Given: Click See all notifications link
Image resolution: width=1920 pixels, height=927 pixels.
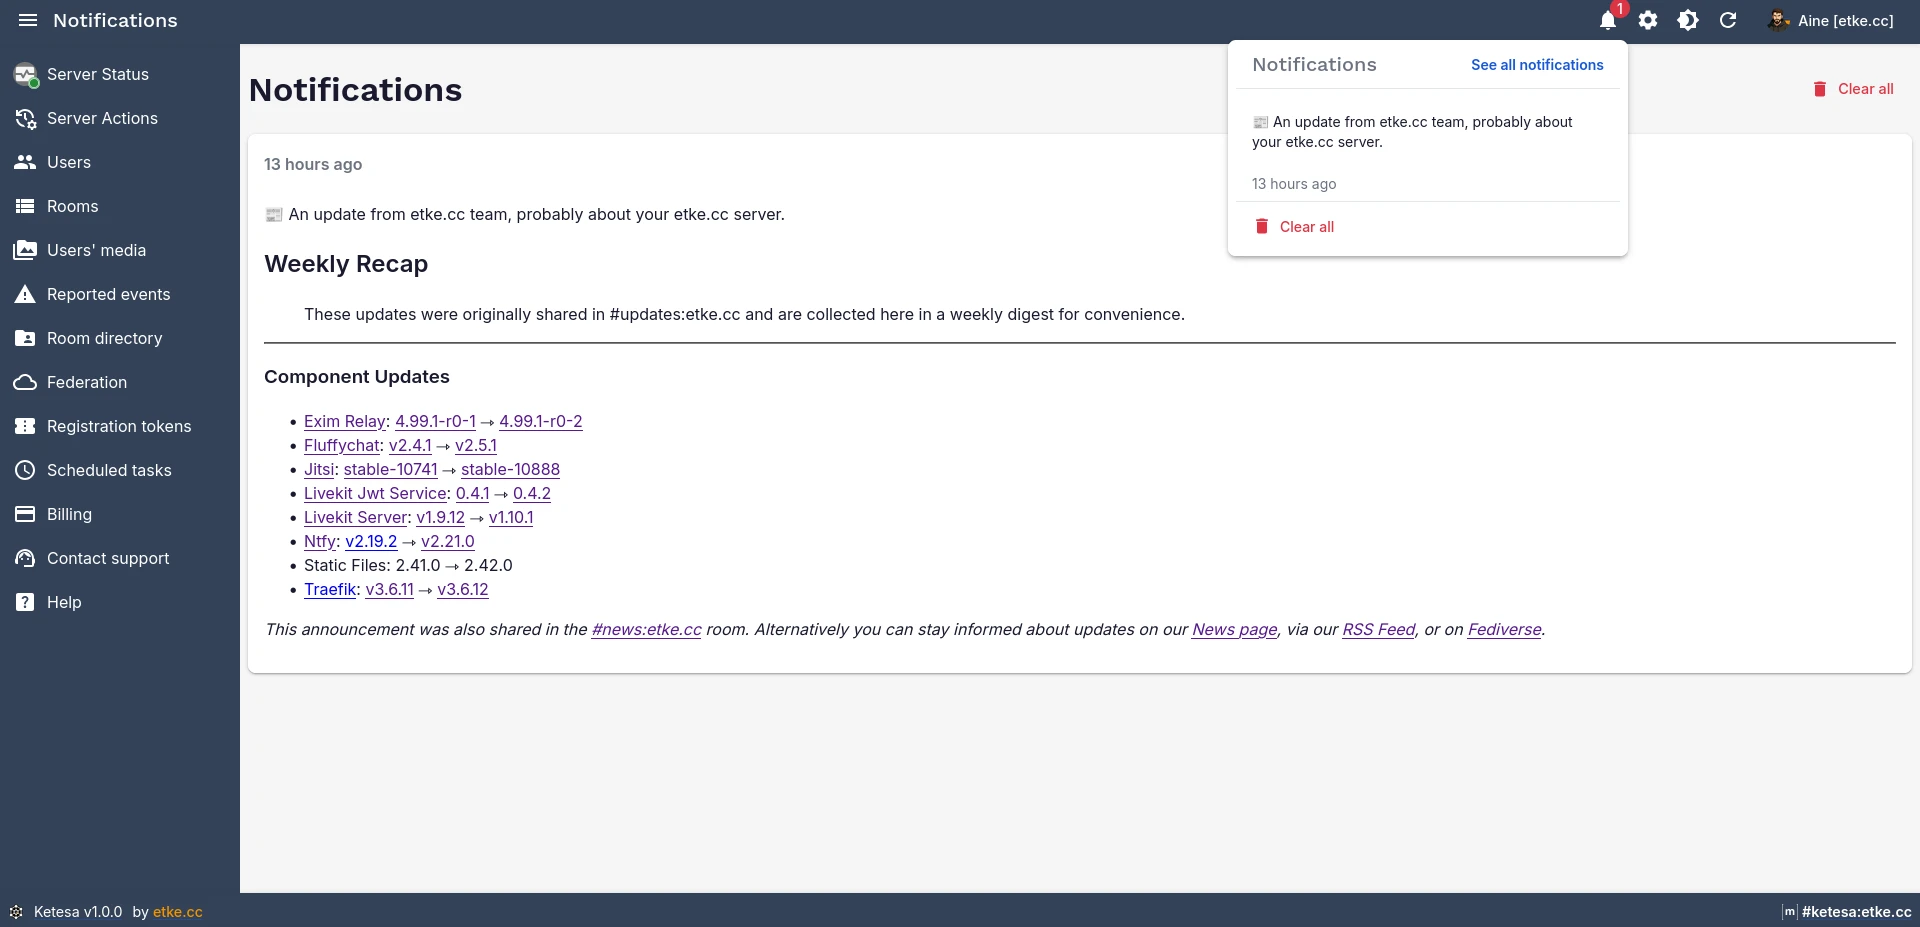Looking at the screenshot, I should [1537, 65].
